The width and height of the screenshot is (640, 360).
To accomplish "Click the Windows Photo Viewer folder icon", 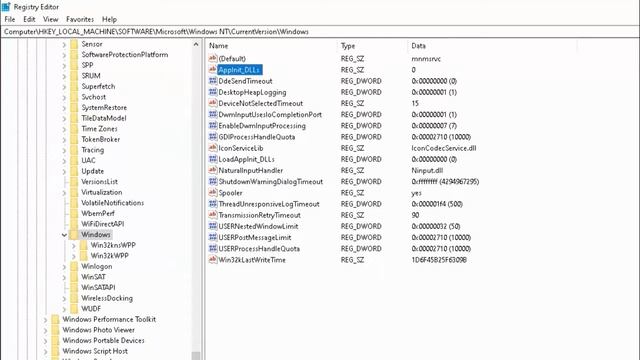I will 55,330.
